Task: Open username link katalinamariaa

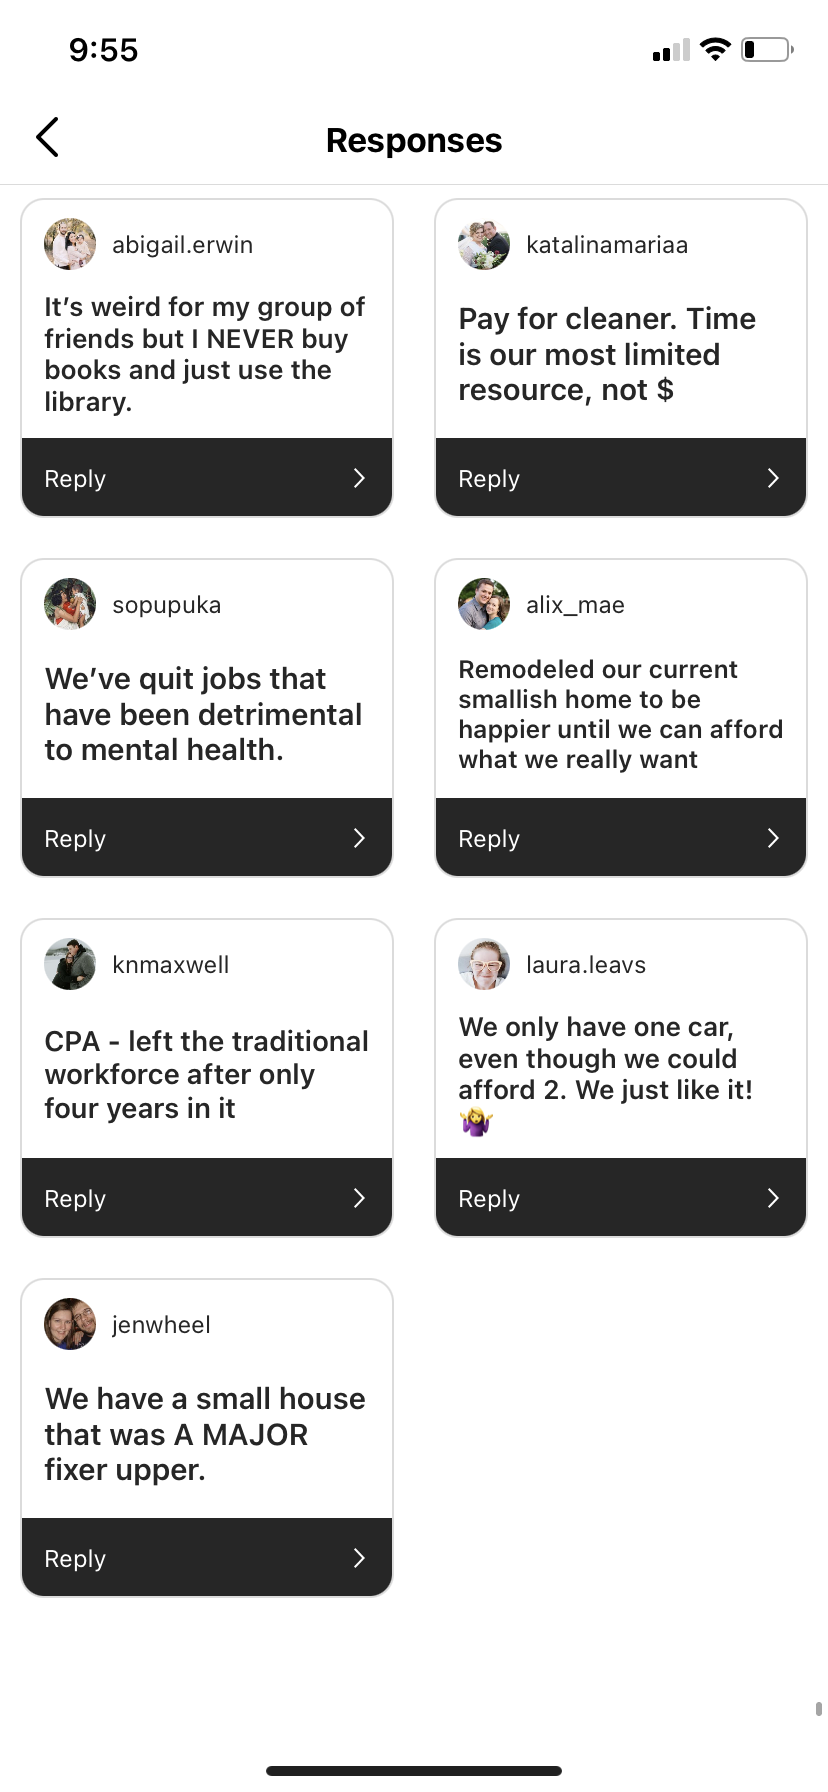Action: 607,245
